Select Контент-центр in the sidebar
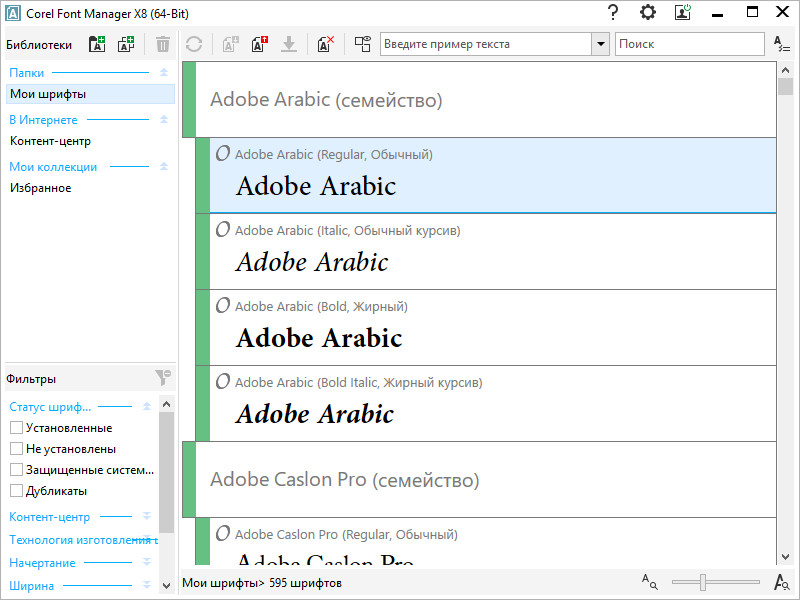The image size is (800, 600). [x=50, y=141]
